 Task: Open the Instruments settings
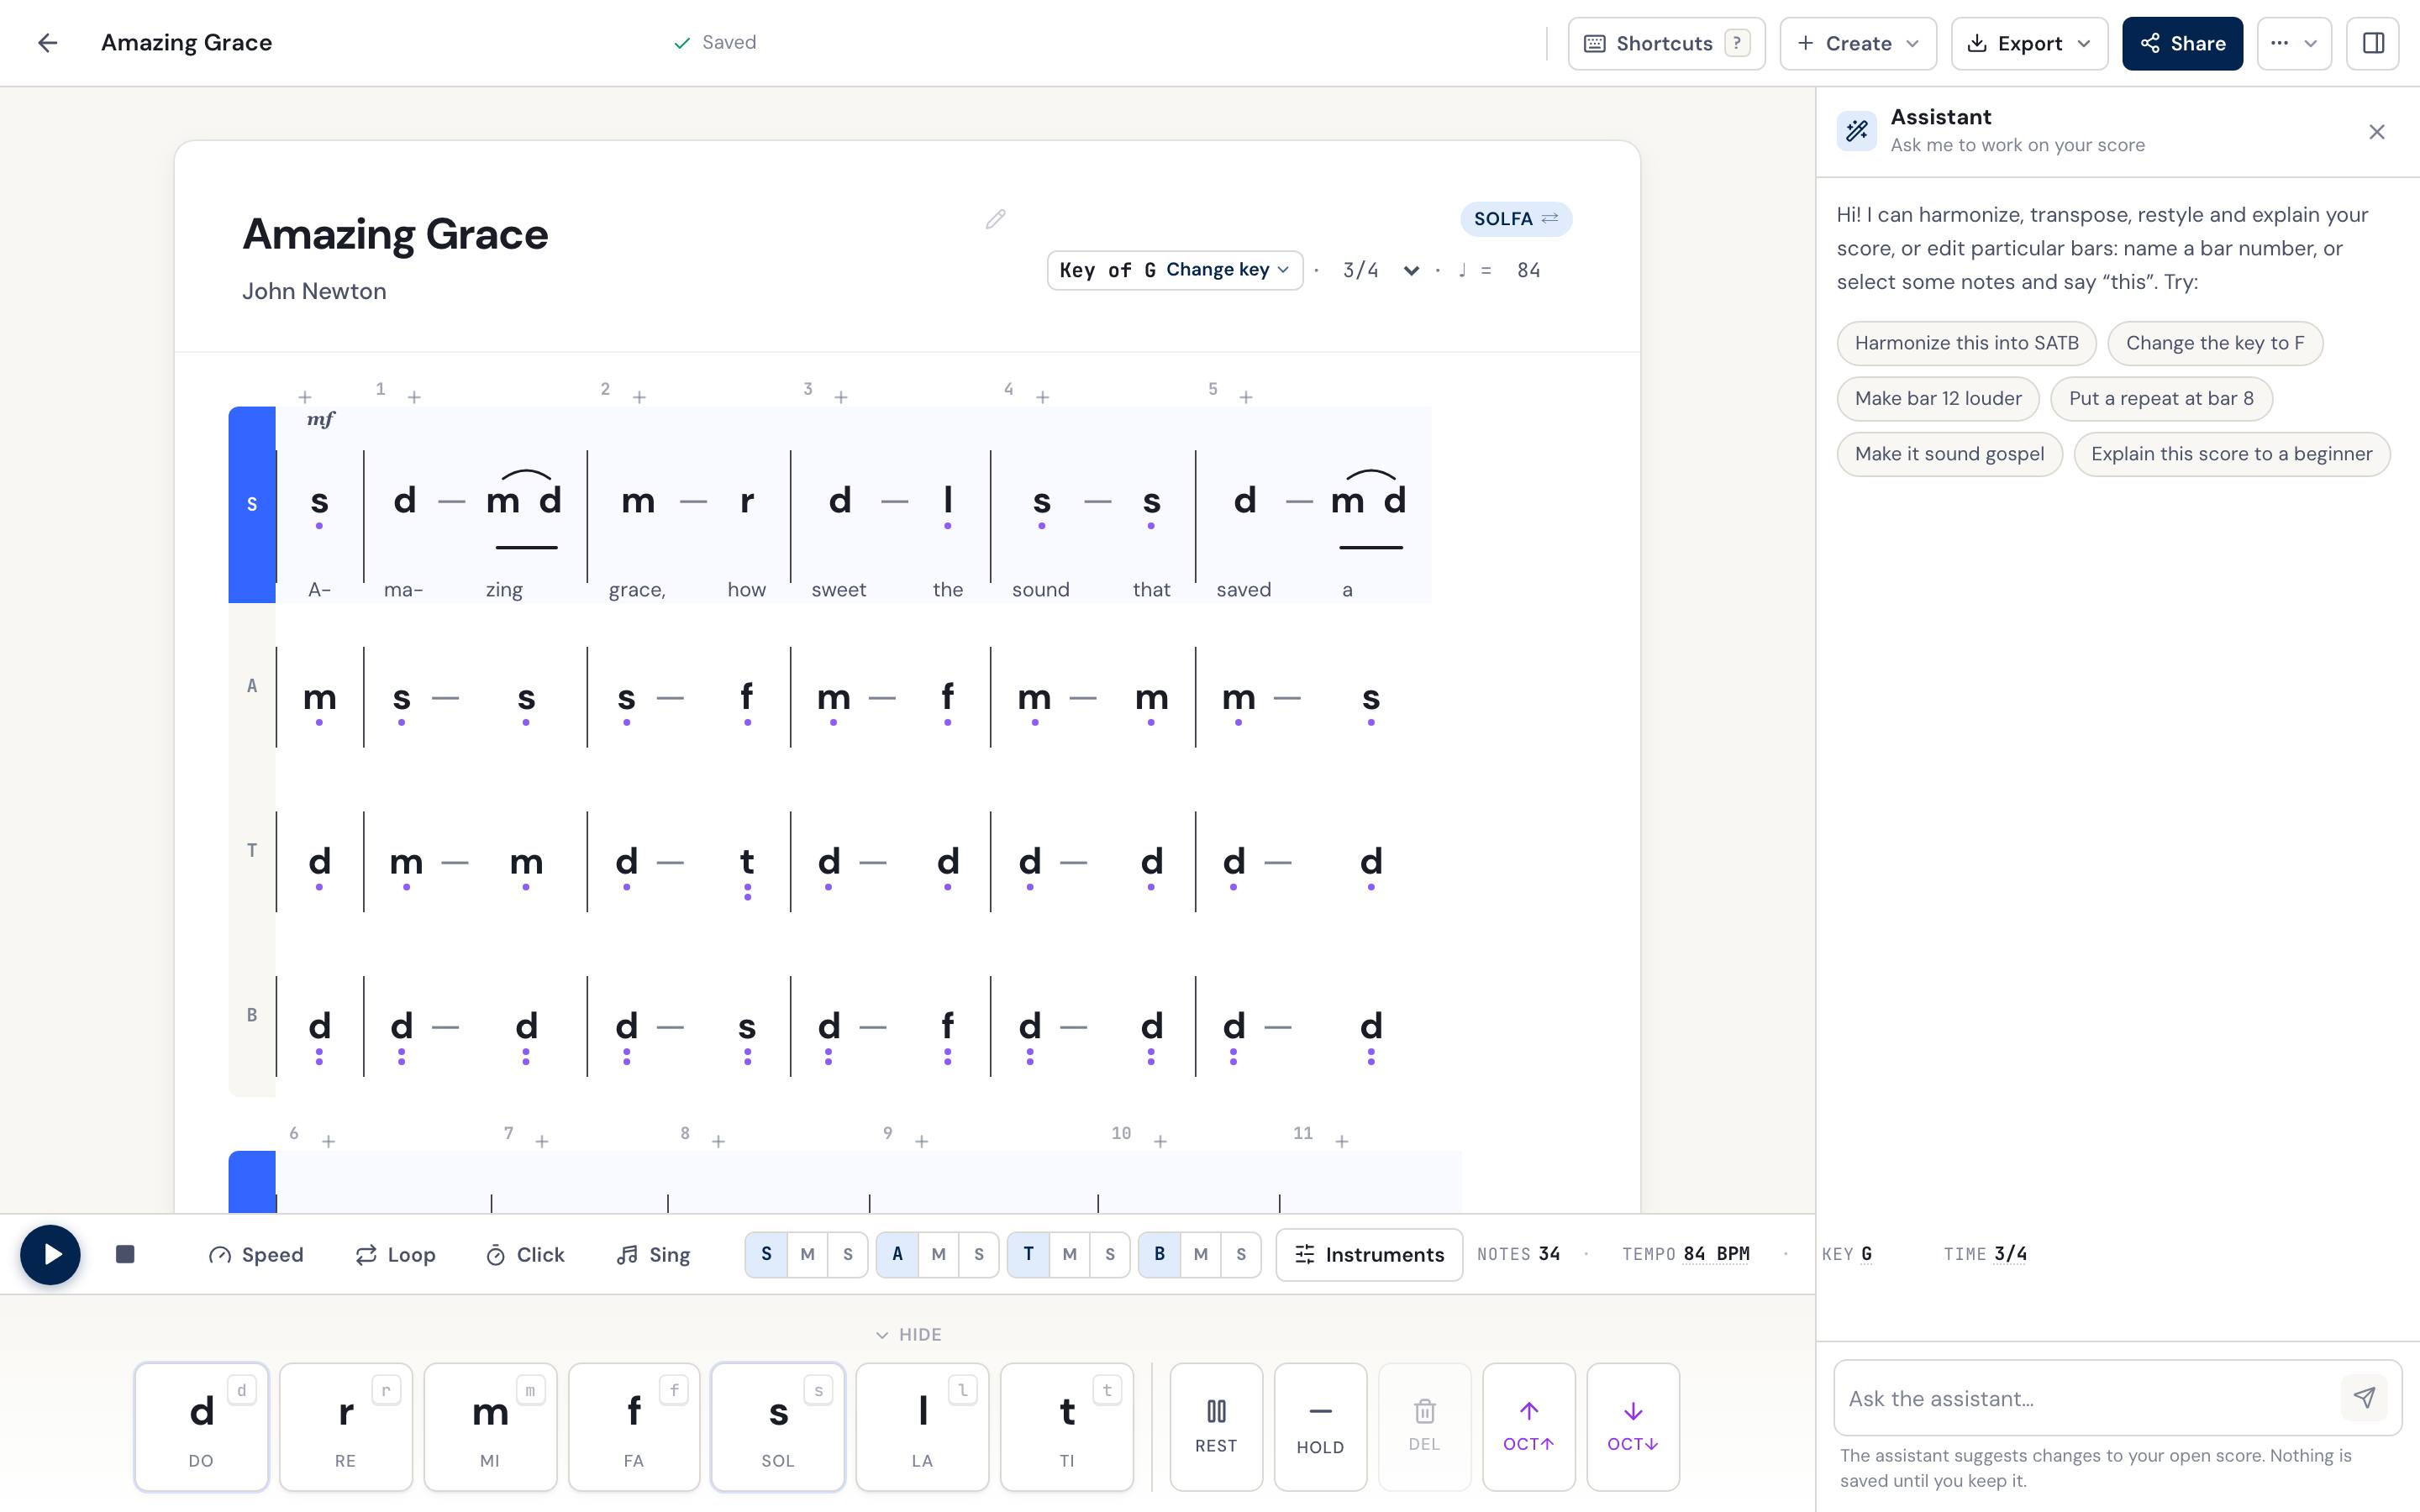click(x=1369, y=1254)
